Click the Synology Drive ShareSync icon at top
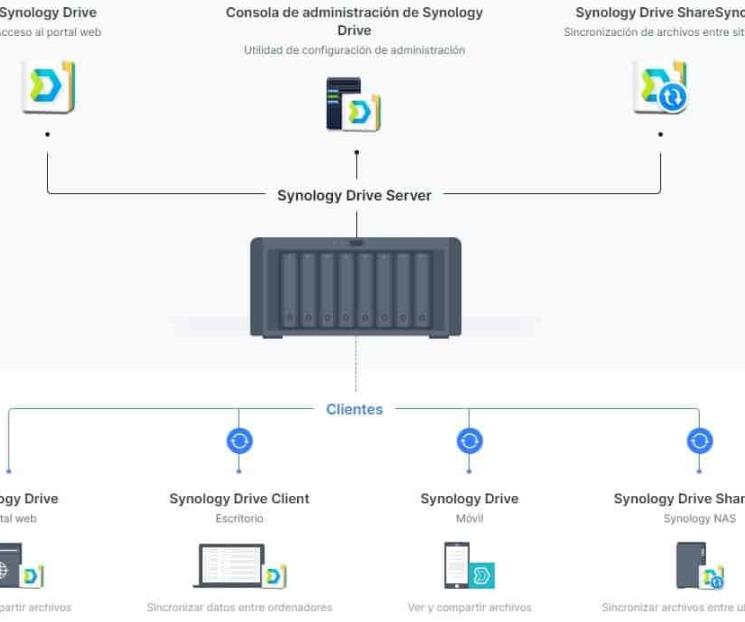The width and height of the screenshot is (745, 622). pyautogui.click(x=660, y=87)
